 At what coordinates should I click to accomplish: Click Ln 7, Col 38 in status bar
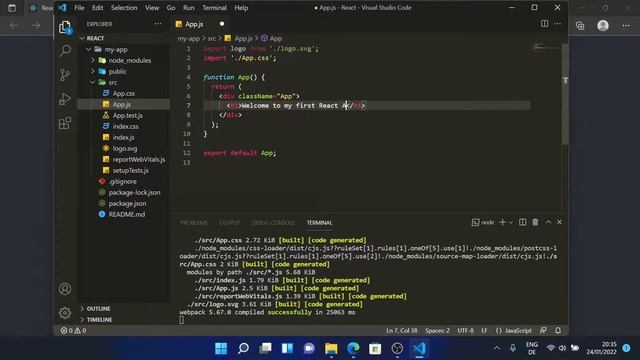coord(402,330)
